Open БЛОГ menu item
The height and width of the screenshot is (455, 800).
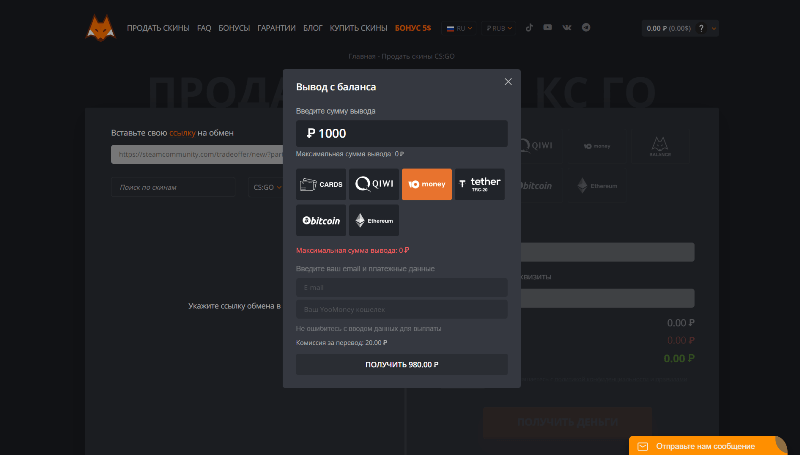pos(313,28)
